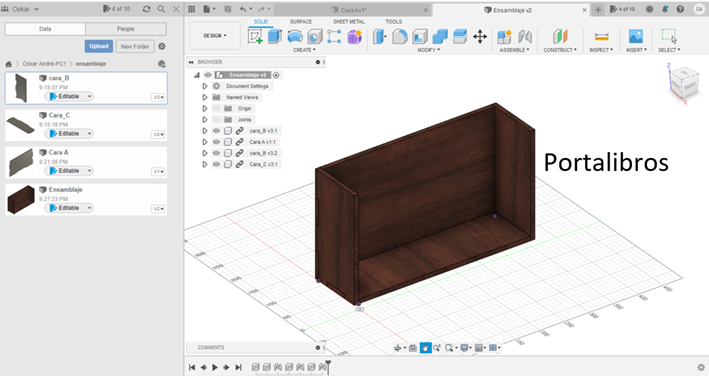Open the ASSEMBLE menu dropdown
Screen dimensions: 709x376
click(x=514, y=50)
